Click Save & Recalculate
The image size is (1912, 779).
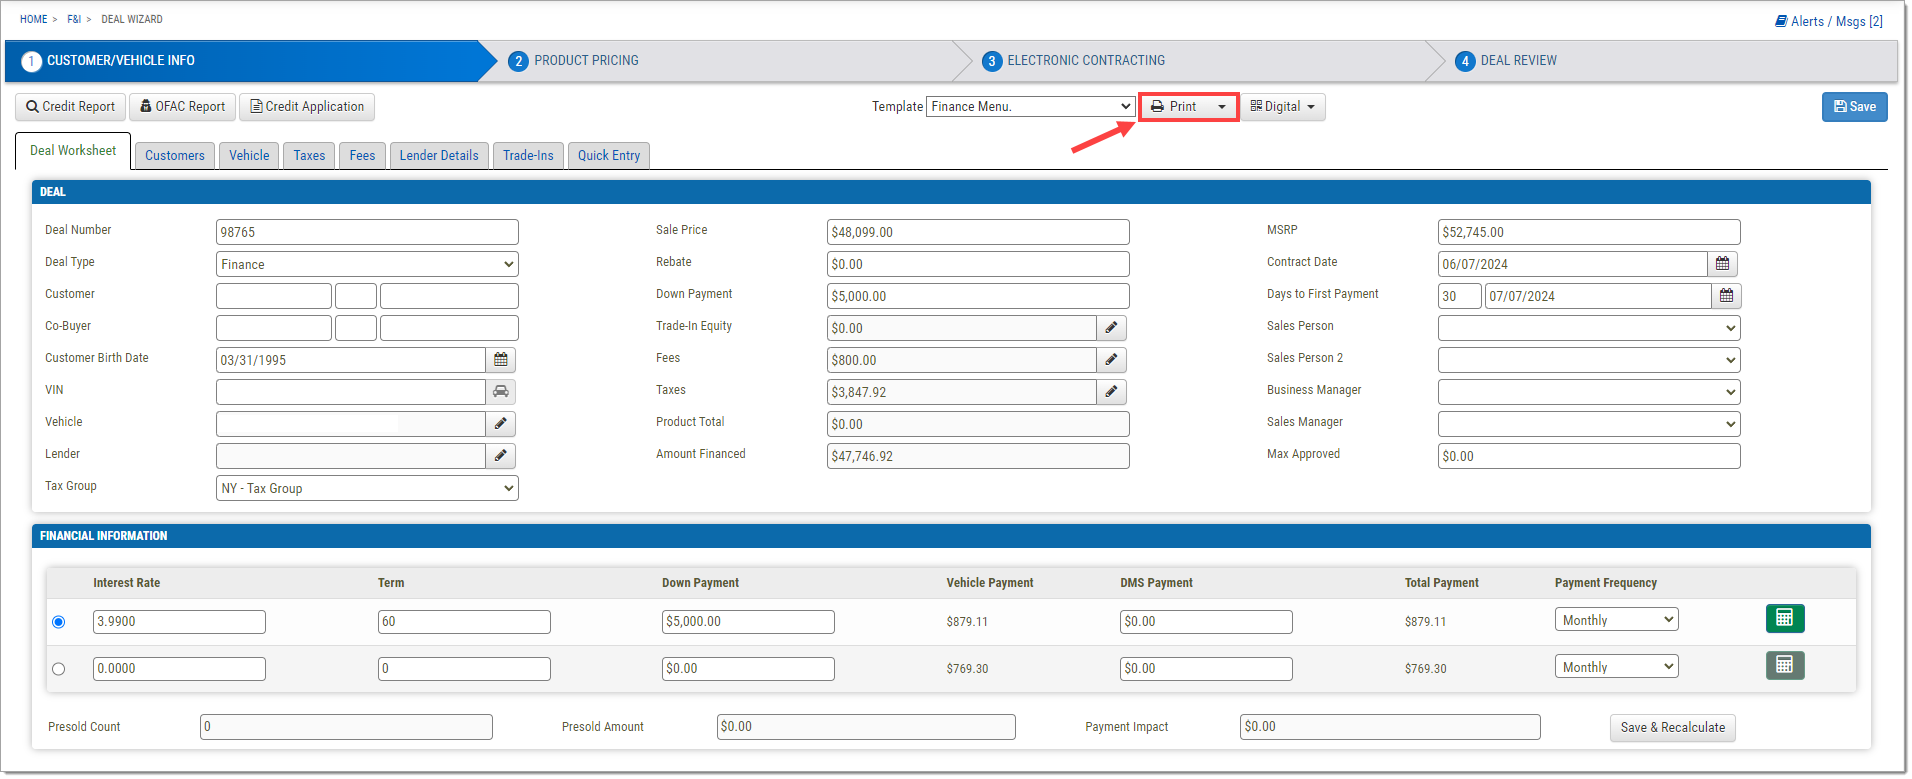click(x=1672, y=728)
